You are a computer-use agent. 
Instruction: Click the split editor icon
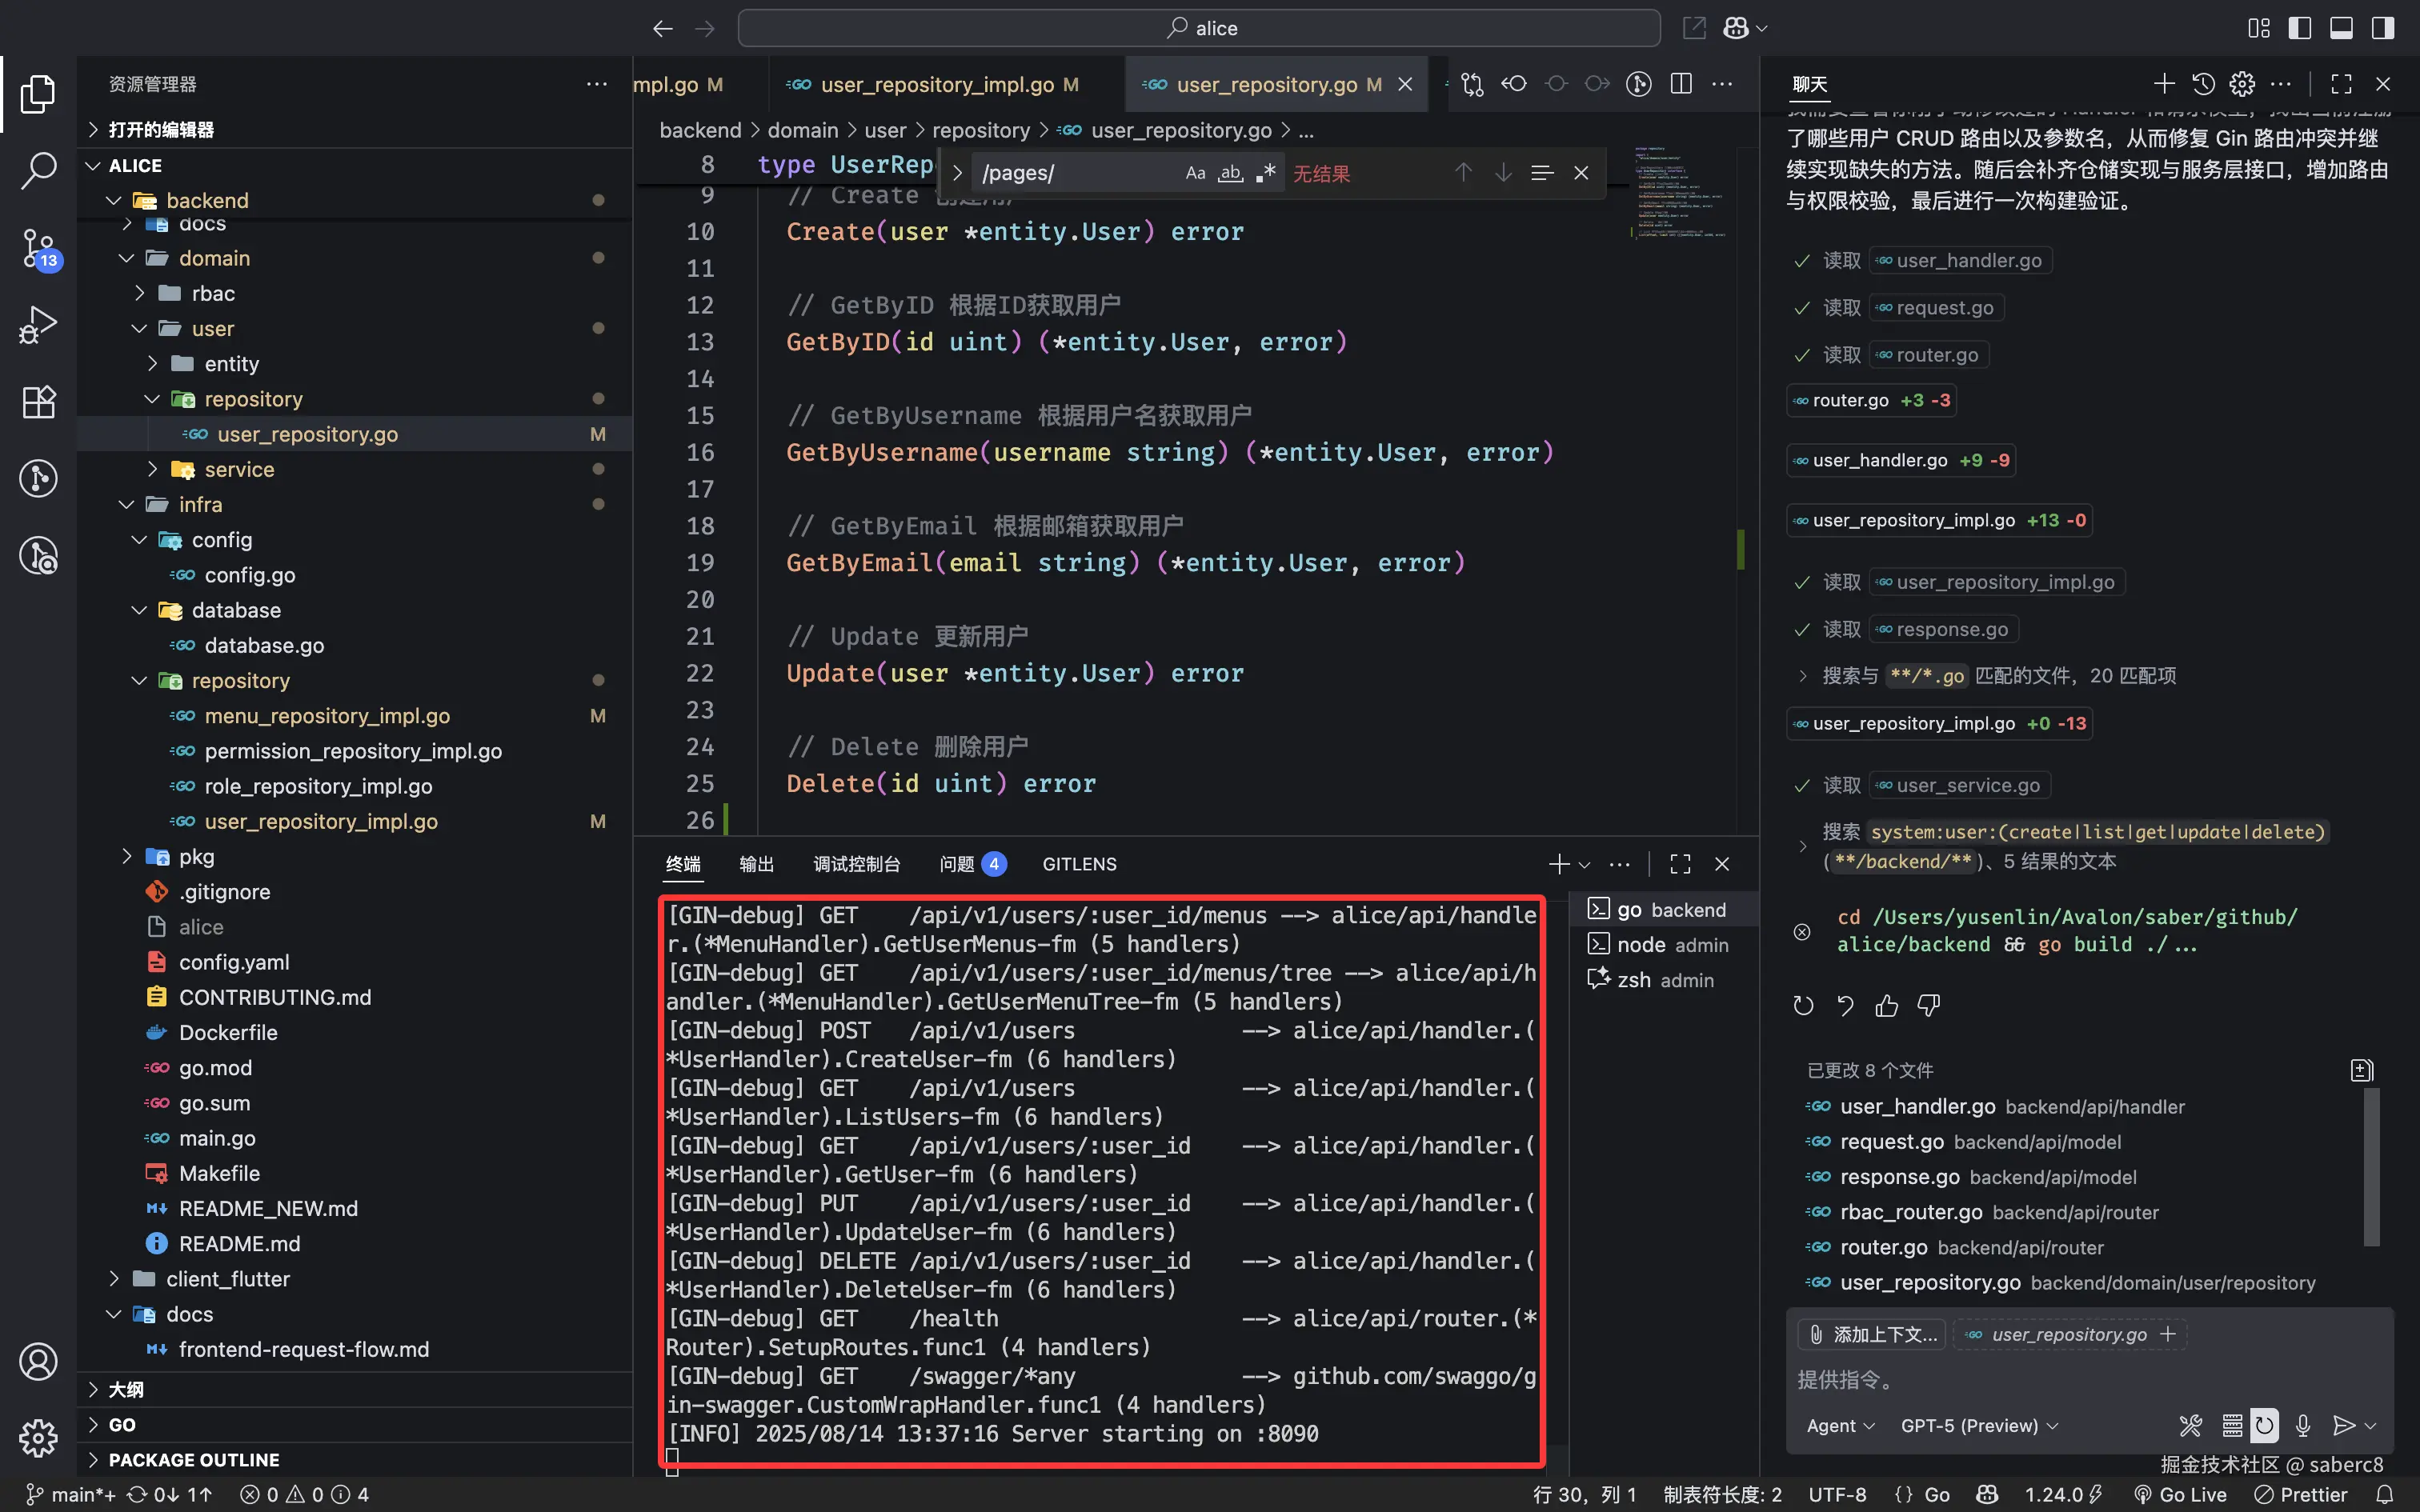click(1681, 84)
